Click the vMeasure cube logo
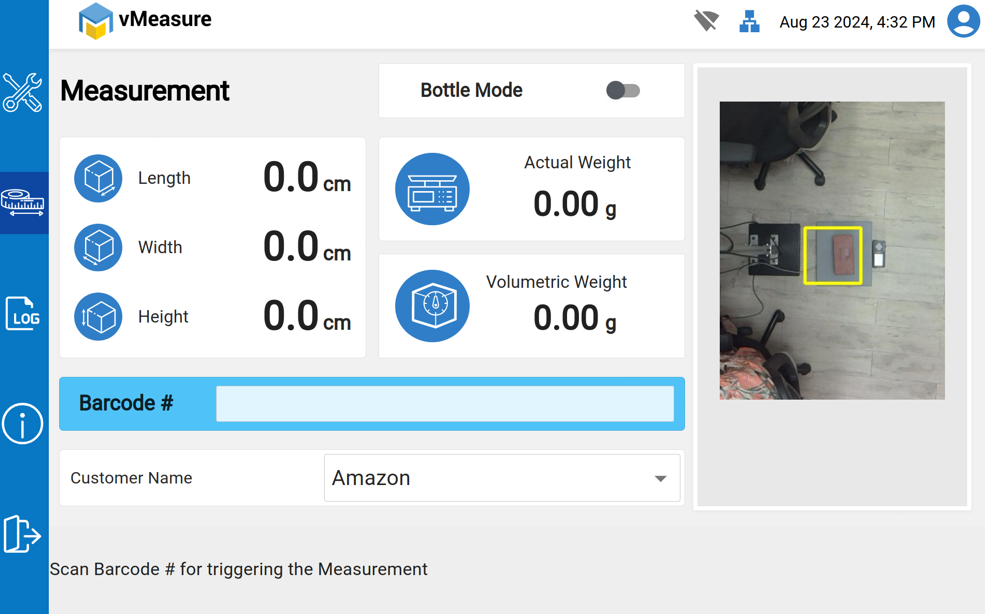The height and width of the screenshot is (614, 985). pyautogui.click(x=96, y=21)
